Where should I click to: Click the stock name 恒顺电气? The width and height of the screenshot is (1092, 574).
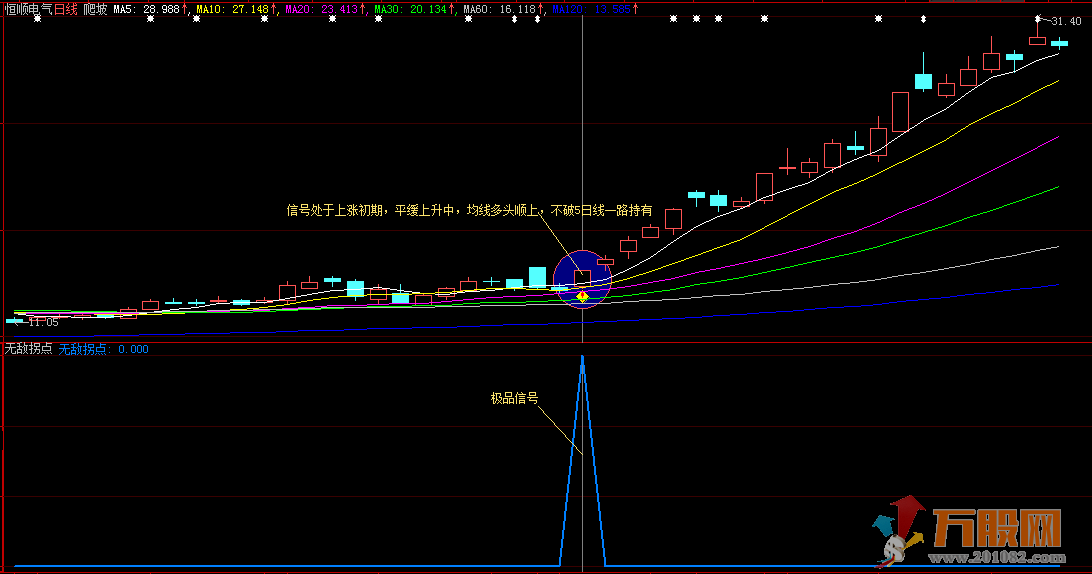pos(29,10)
